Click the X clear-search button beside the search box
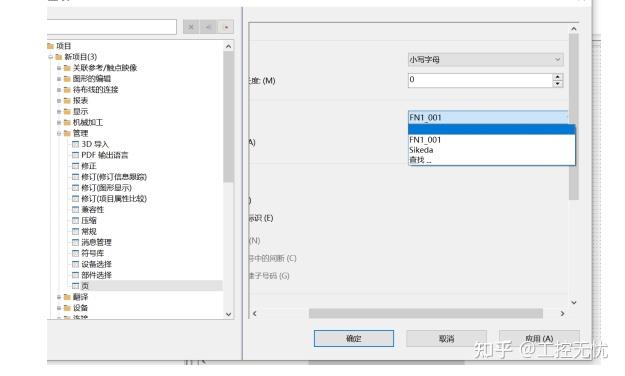Screen dimensions: 625x376 coord(191,27)
